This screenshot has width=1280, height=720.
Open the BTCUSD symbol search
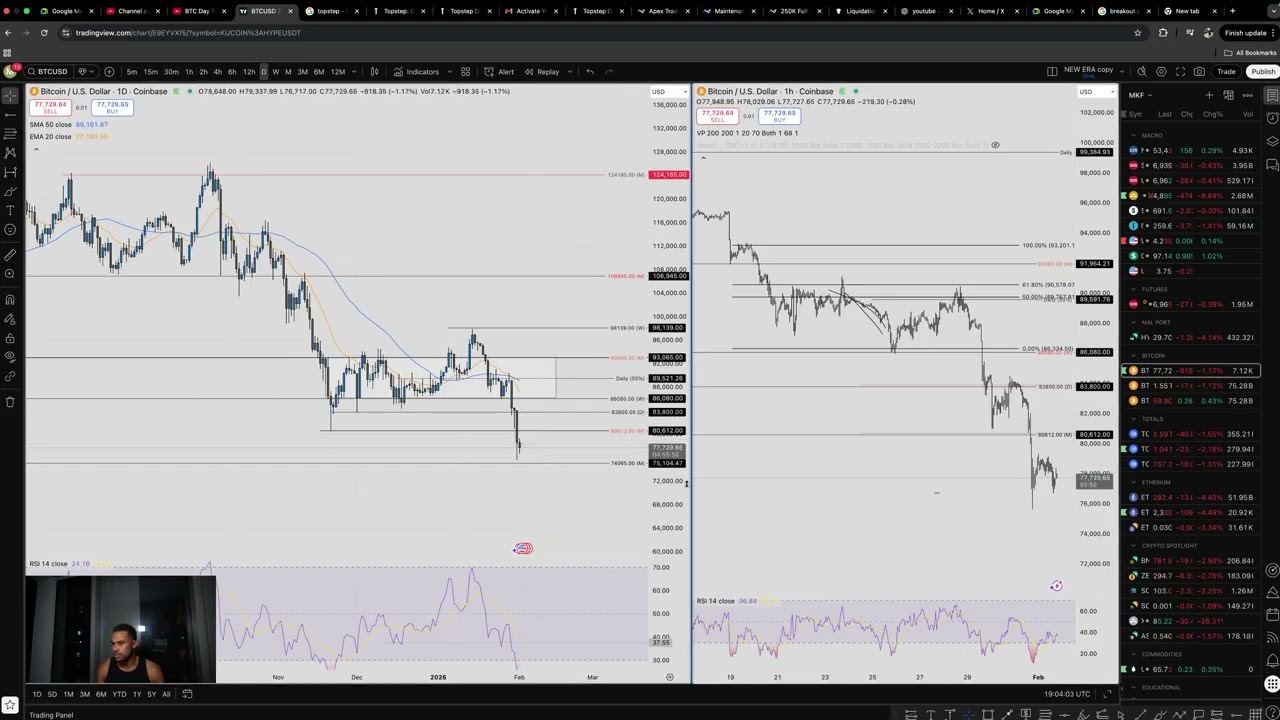click(x=48, y=71)
